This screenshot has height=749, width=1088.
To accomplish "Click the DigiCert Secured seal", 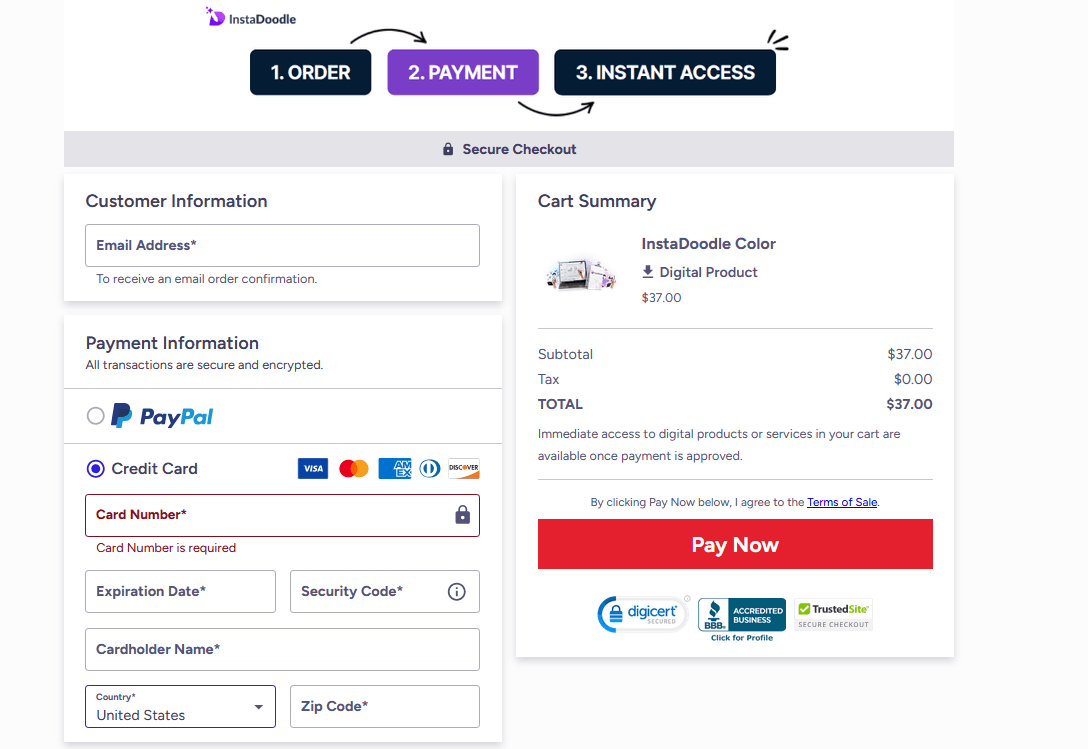I will coord(643,613).
